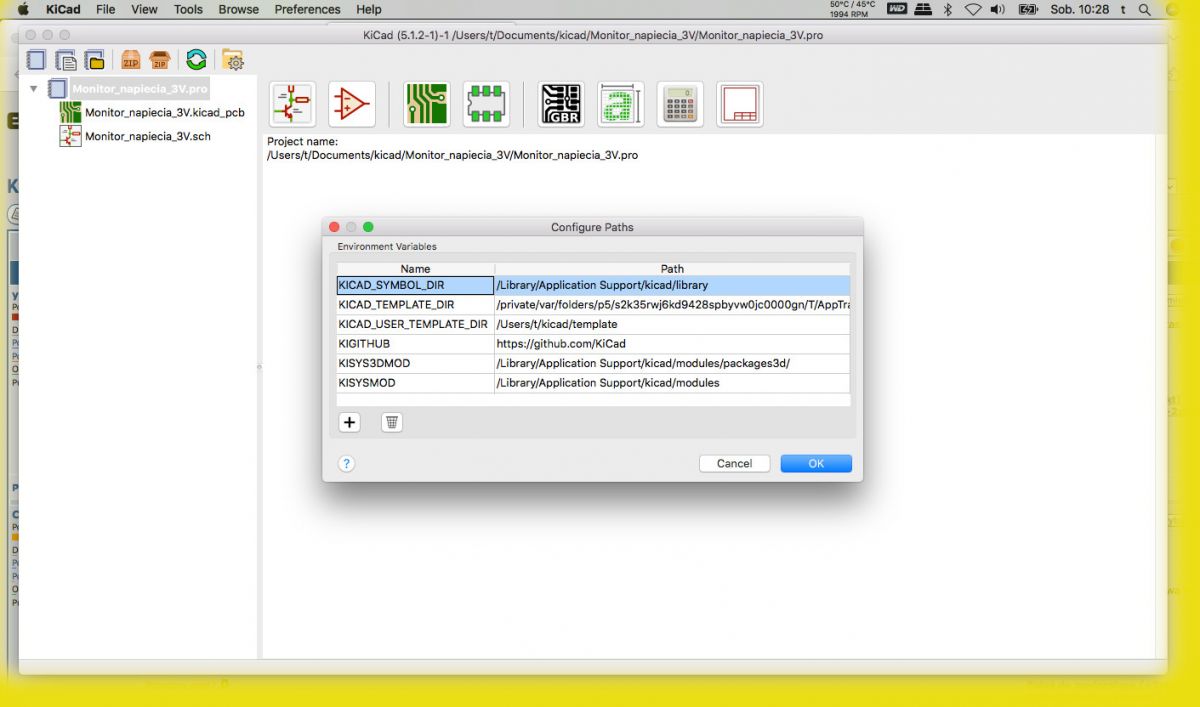The width and height of the screenshot is (1200, 707).
Task: Refresh the project tree
Action: (x=196, y=60)
